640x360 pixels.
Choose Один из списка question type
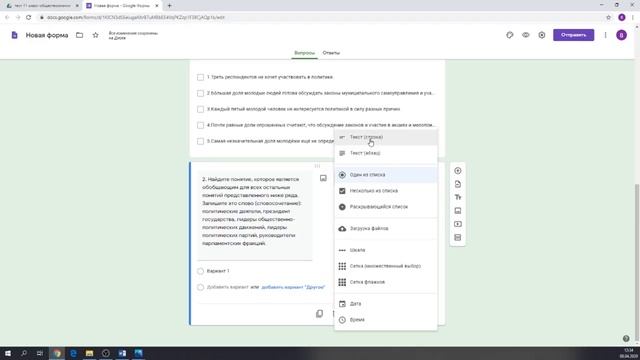(x=386, y=175)
